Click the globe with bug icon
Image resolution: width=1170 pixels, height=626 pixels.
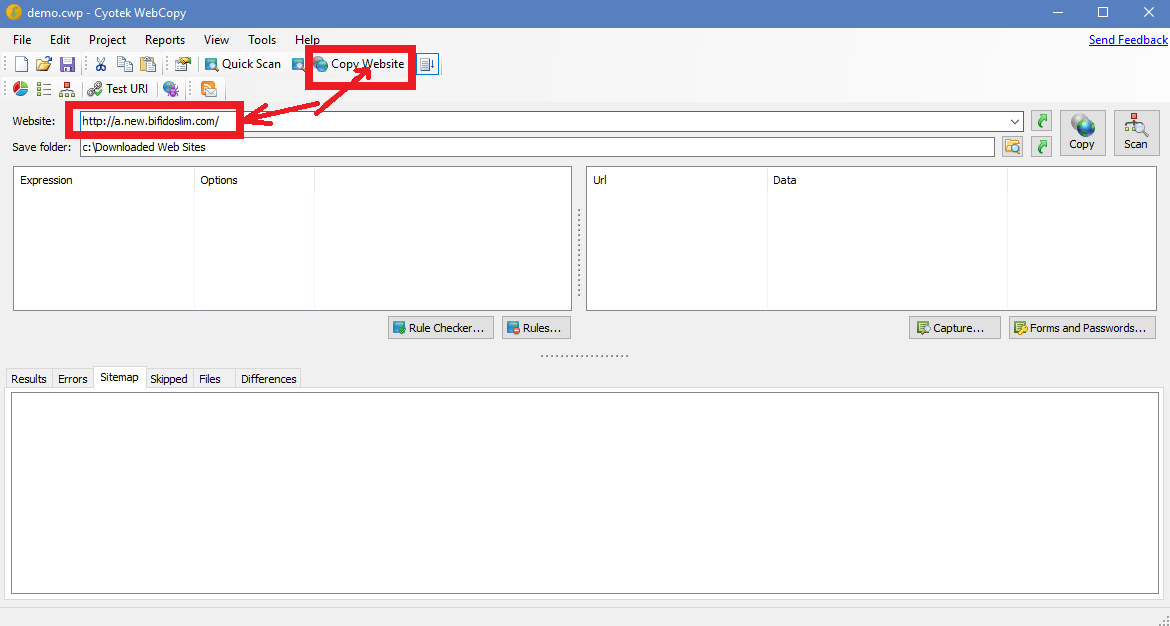pos(171,89)
